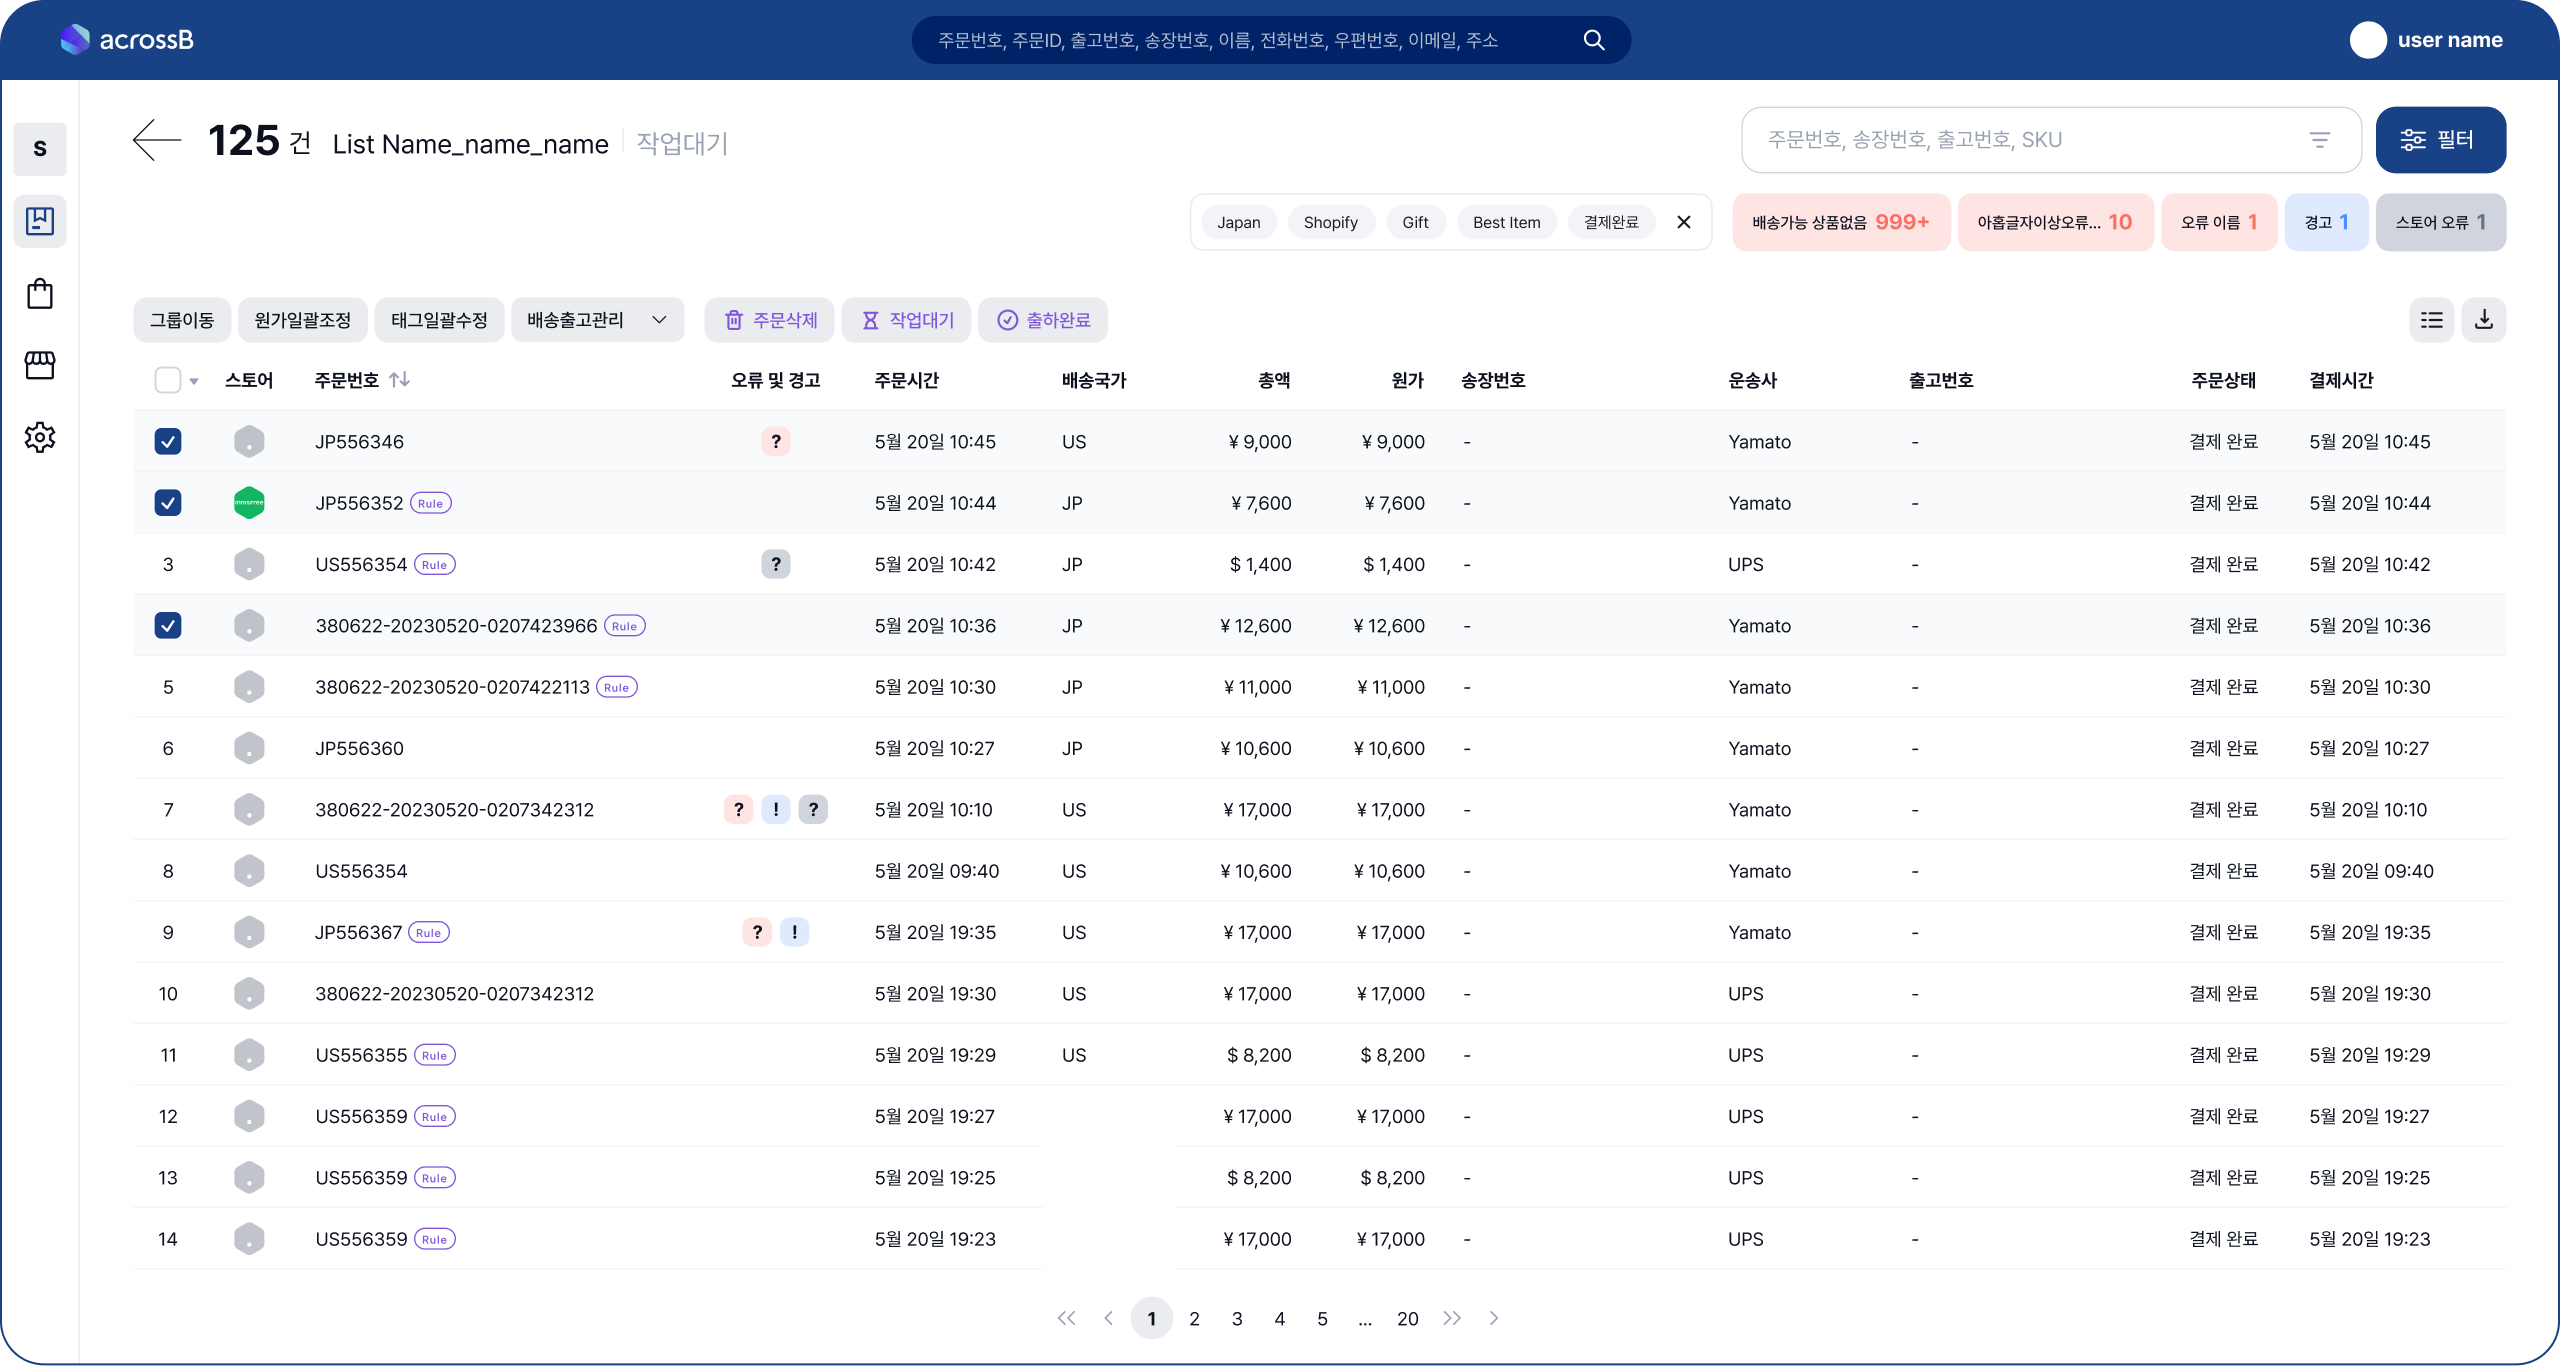
Task: Open select-all dropdown arrow in header
Action: (194, 381)
